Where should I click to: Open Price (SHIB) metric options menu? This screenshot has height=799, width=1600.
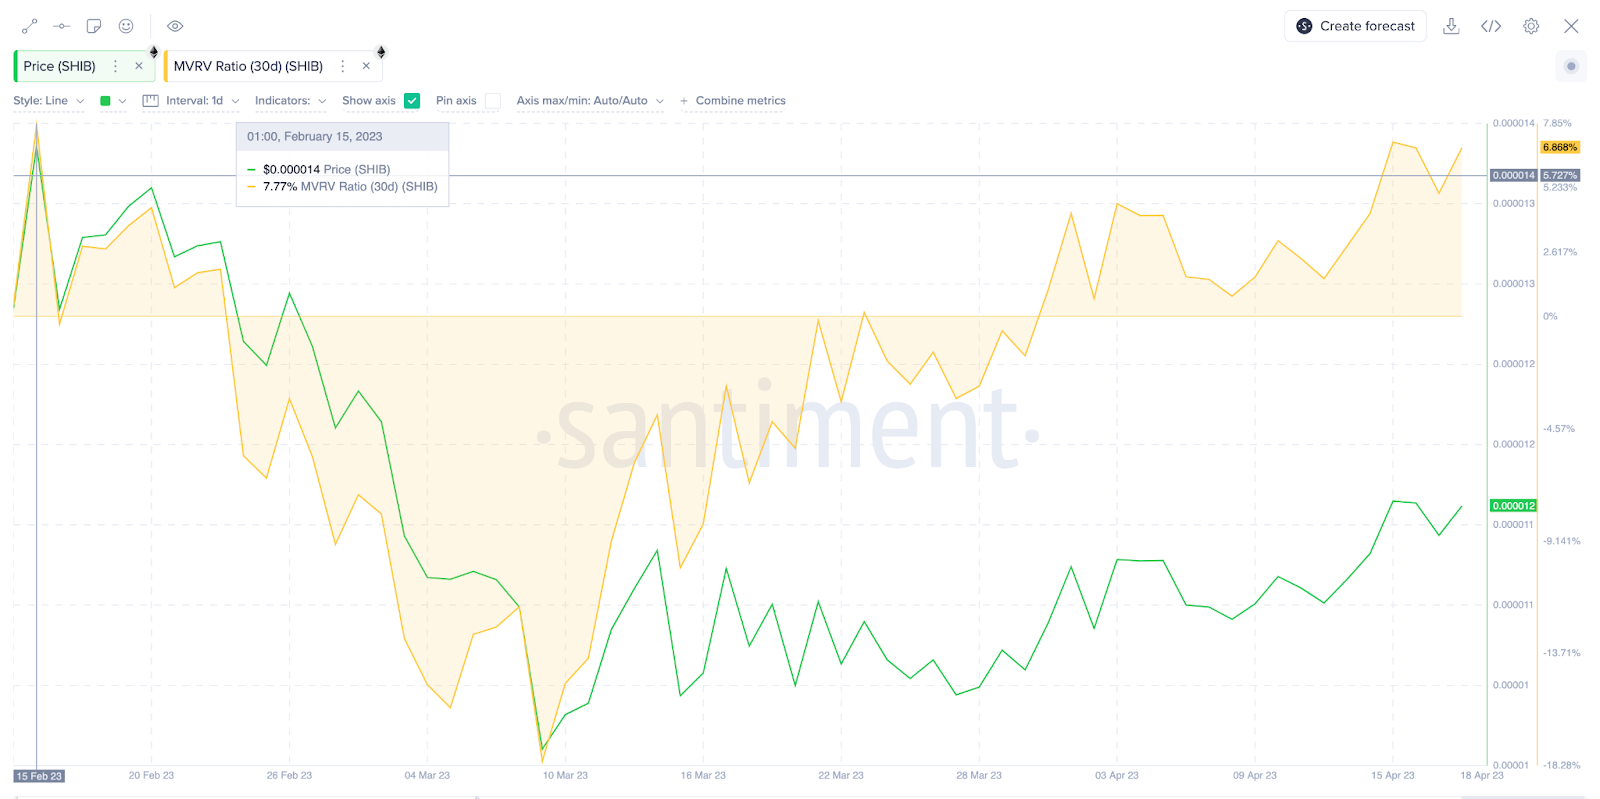[x=116, y=66]
